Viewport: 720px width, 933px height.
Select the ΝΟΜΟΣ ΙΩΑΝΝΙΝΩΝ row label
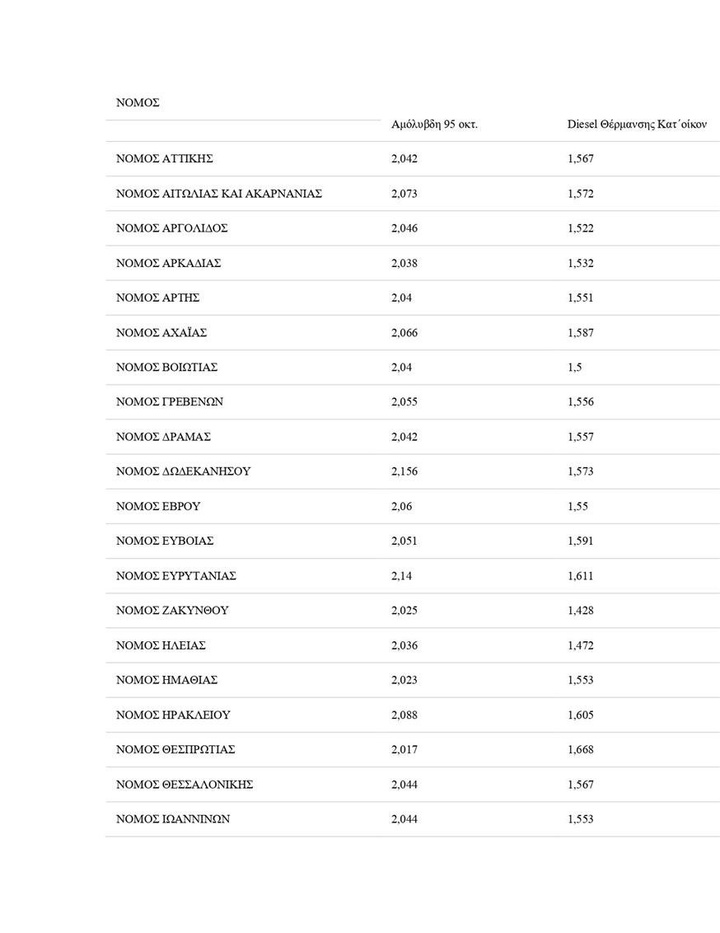tap(173, 819)
